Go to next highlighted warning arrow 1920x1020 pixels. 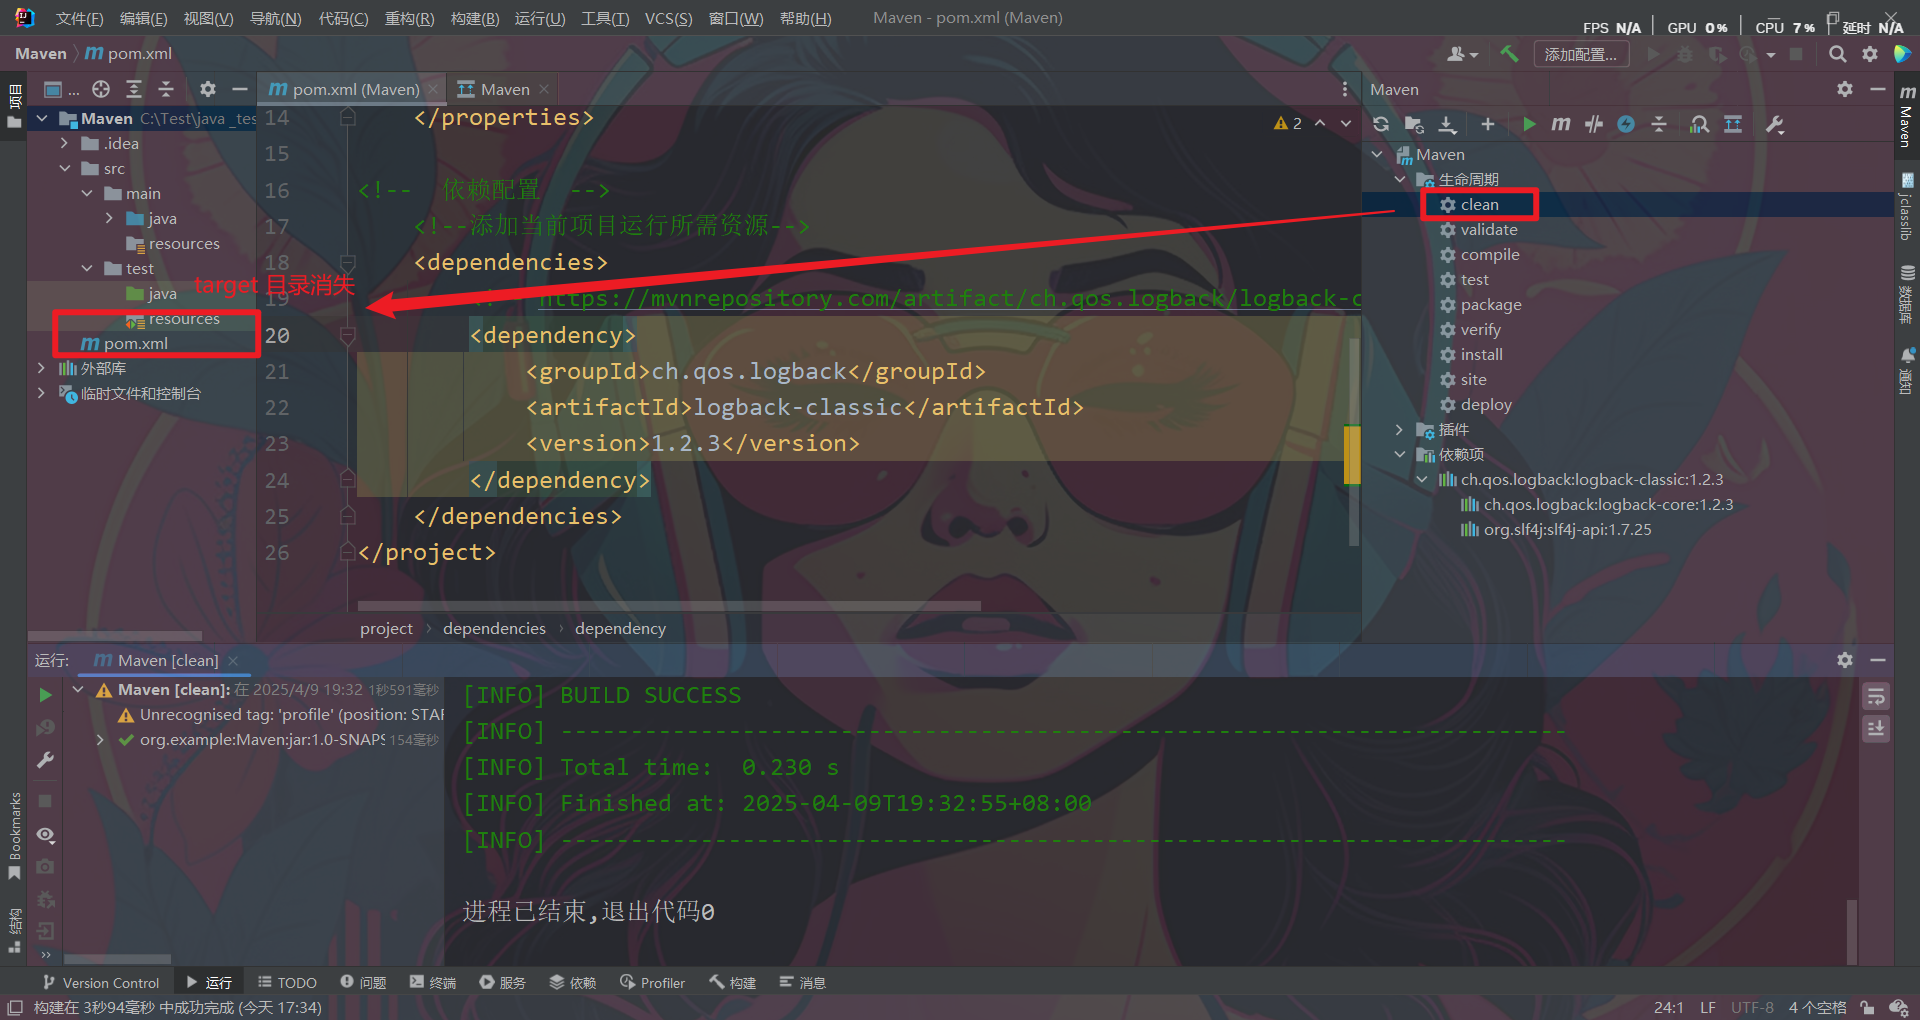[1346, 123]
